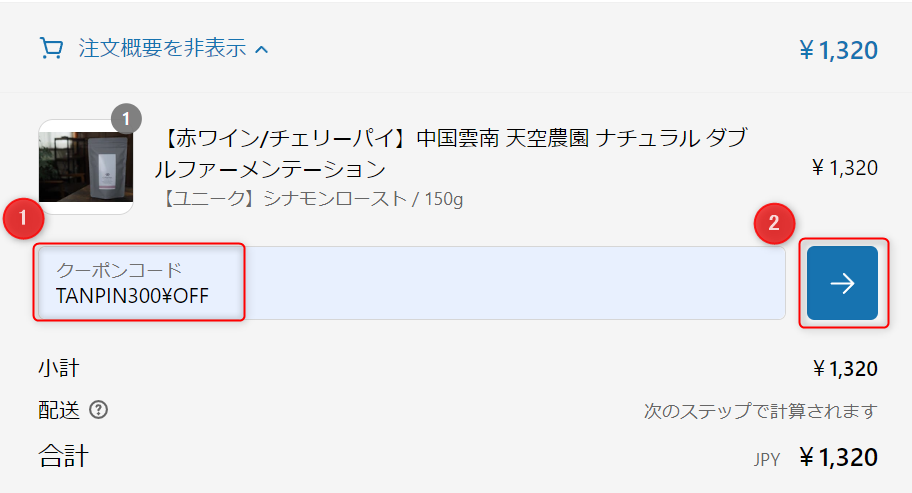Click the shopping cart icon

click(x=51, y=48)
